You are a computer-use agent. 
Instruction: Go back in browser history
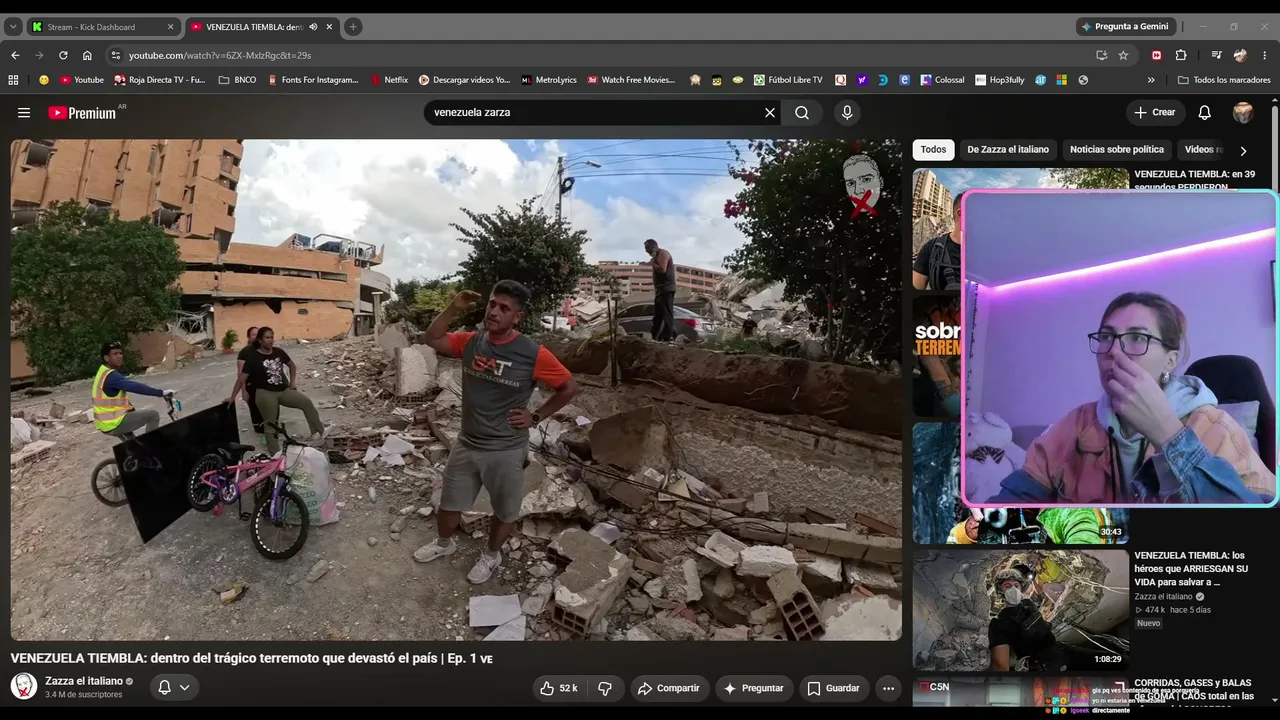tap(15, 55)
